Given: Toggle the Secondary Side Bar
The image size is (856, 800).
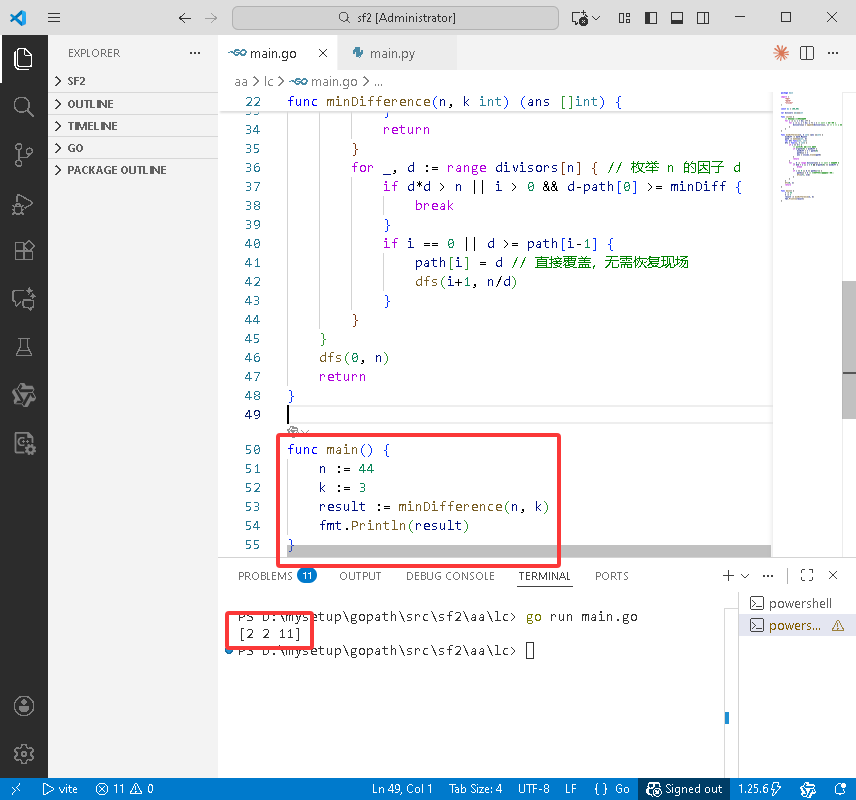Looking at the screenshot, I should (703, 18).
